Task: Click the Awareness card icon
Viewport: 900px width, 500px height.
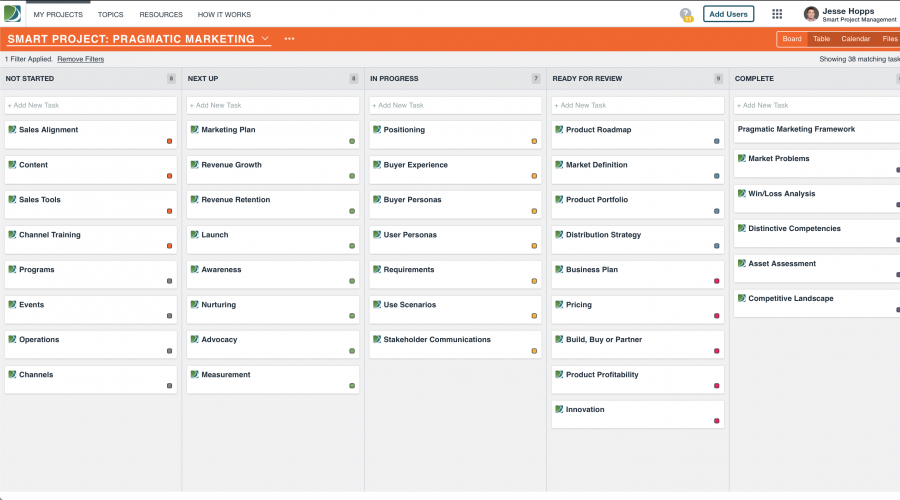Action: click(195, 269)
